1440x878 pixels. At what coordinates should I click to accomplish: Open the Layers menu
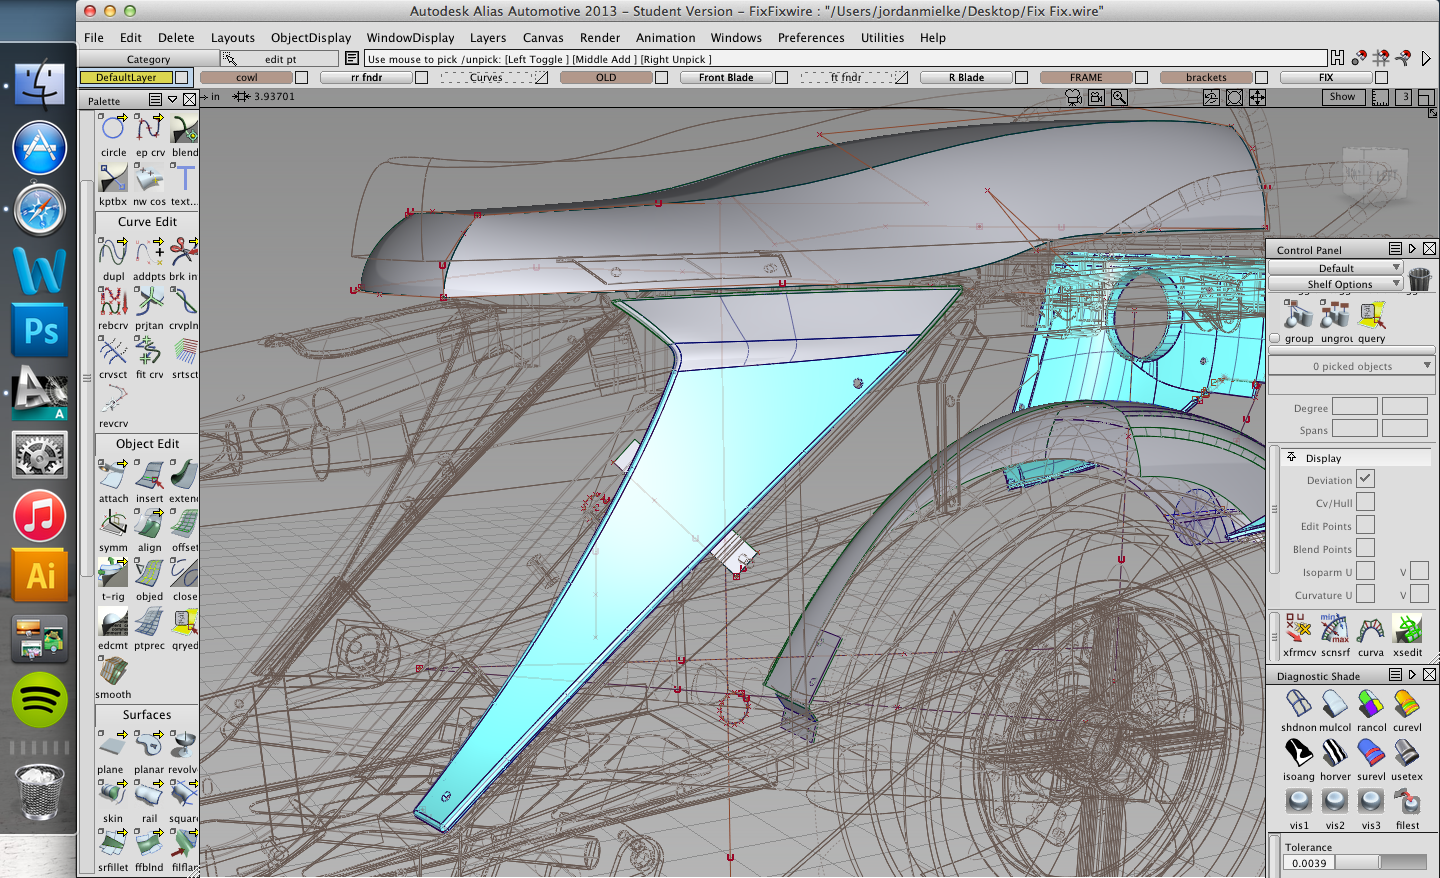[x=488, y=38]
